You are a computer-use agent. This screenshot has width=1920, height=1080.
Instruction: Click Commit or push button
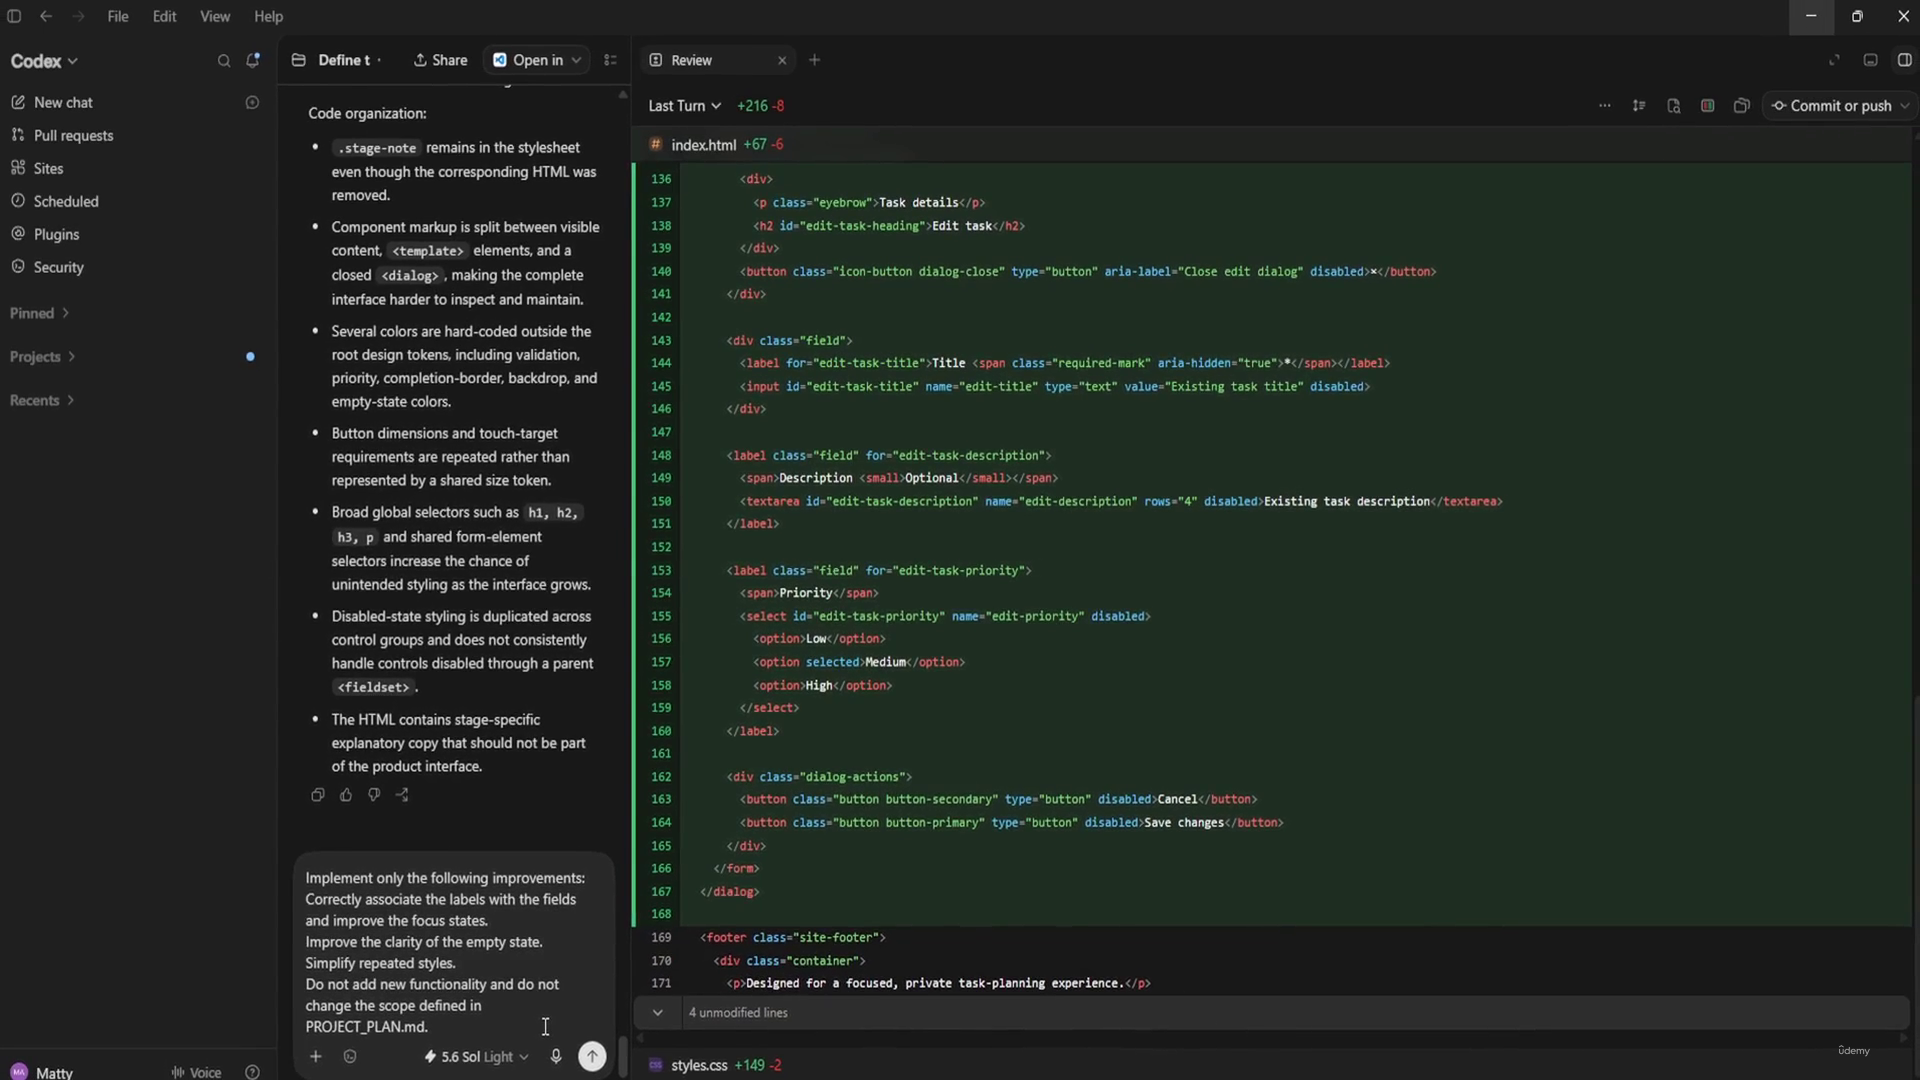pyautogui.click(x=1832, y=106)
